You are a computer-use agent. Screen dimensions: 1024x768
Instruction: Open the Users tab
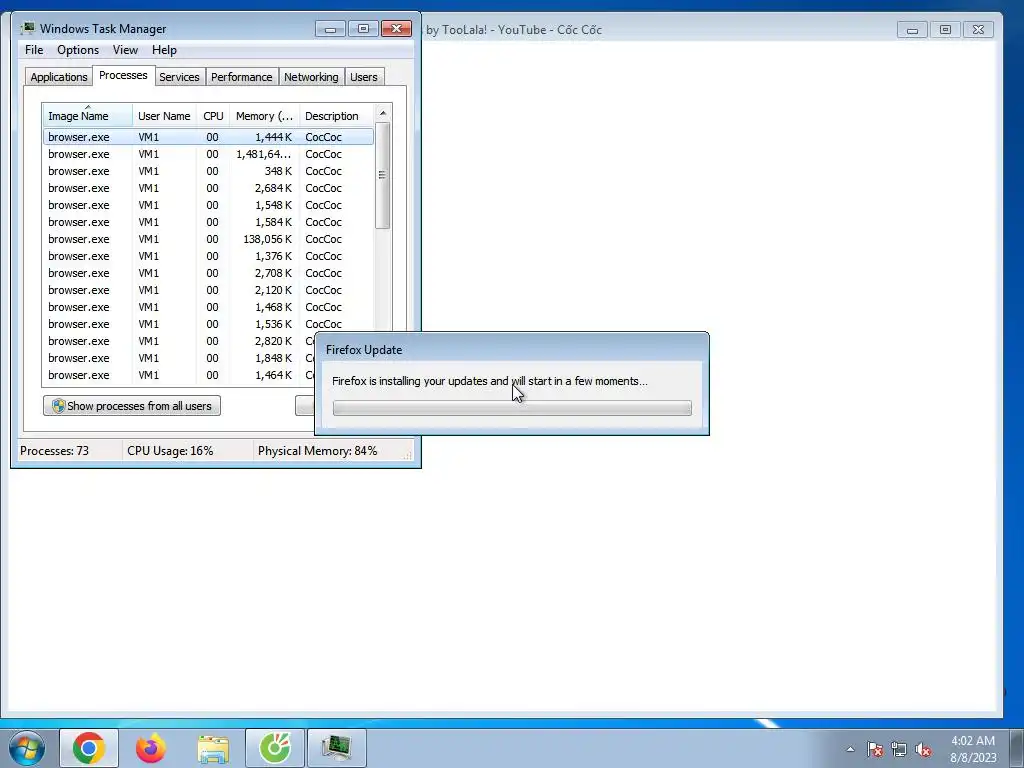pyautogui.click(x=364, y=77)
